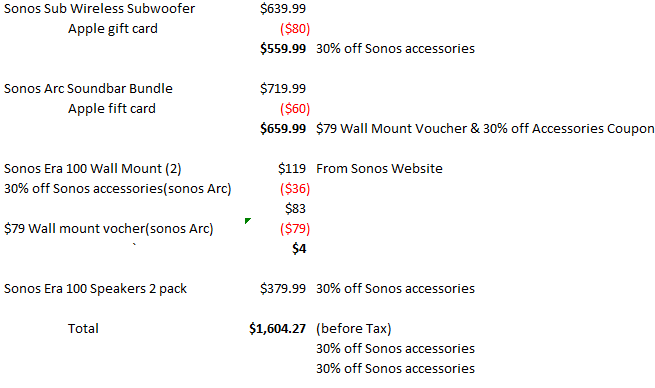Select the Sonos Era 100 Speakers 2 pack cell
The width and height of the screenshot is (655, 388).
(x=95, y=289)
